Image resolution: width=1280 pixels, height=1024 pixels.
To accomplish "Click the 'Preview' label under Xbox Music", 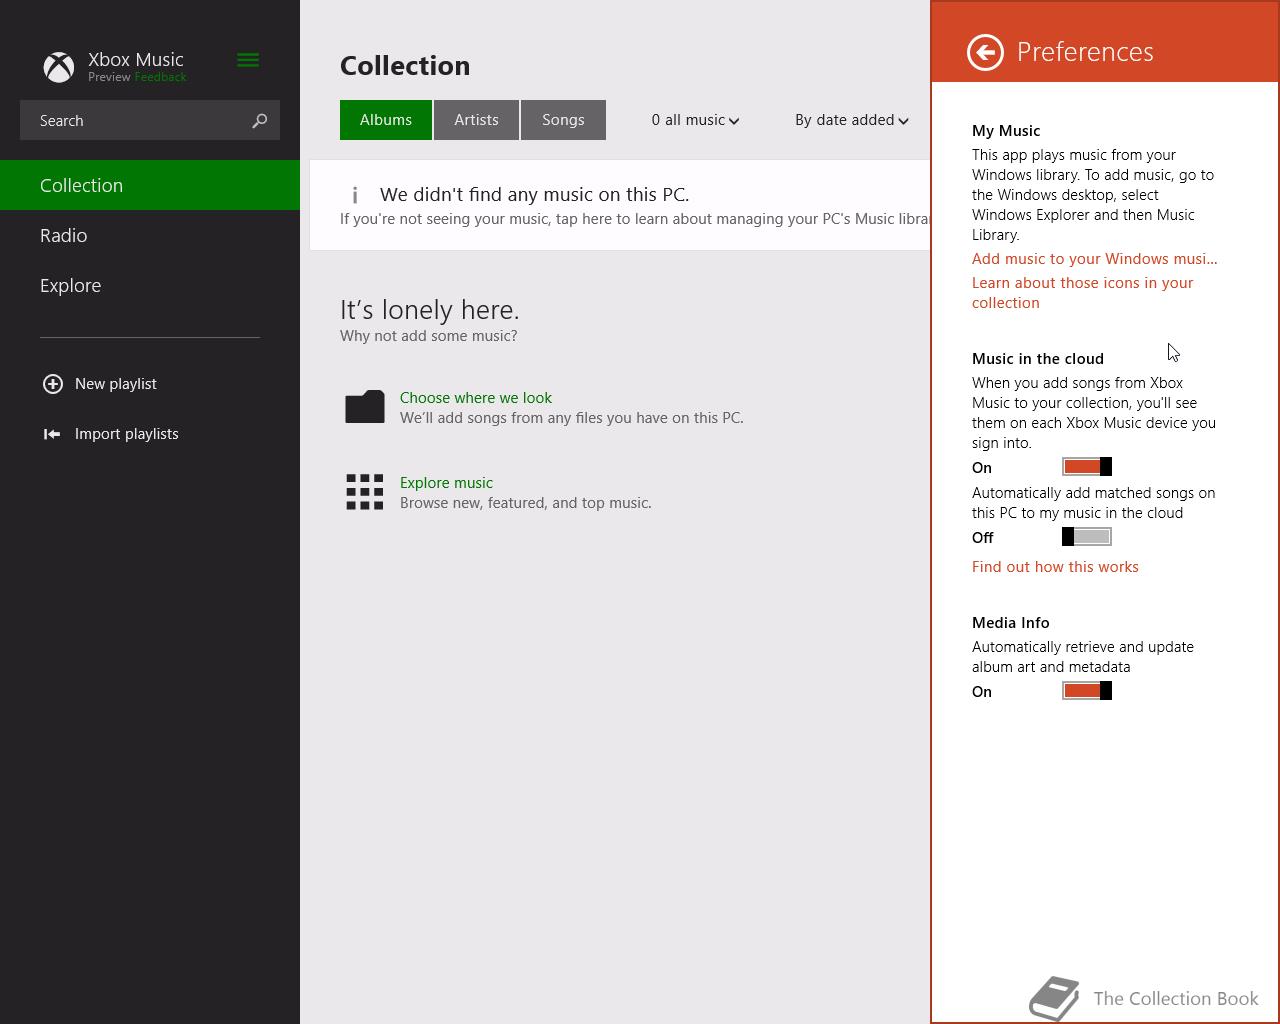I will point(109,77).
